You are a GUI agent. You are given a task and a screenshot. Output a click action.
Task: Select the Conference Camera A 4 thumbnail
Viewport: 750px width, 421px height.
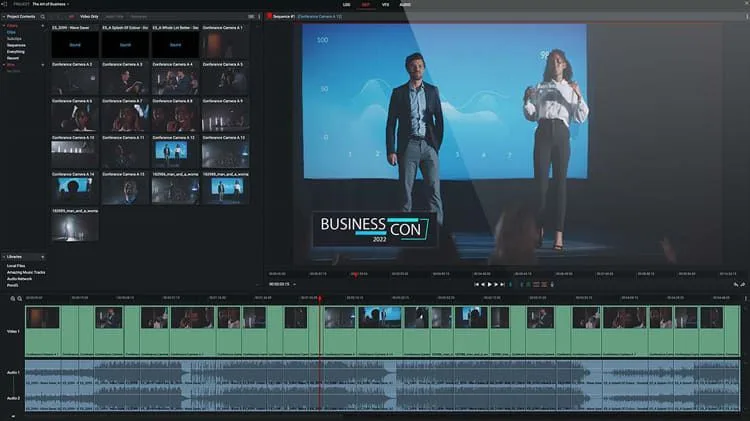(176, 81)
